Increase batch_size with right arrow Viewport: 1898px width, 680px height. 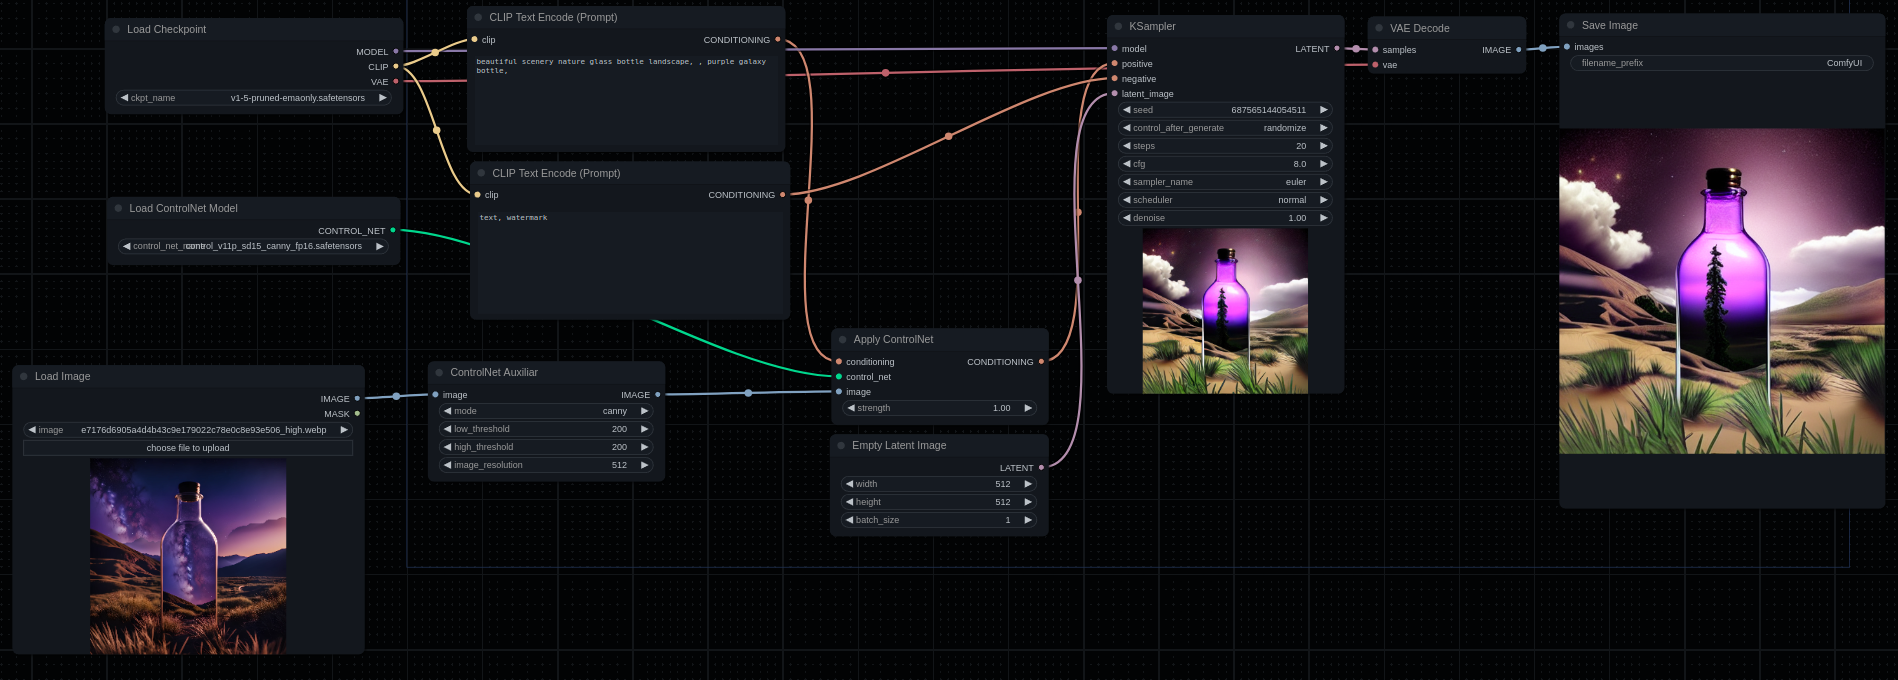coord(1028,520)
